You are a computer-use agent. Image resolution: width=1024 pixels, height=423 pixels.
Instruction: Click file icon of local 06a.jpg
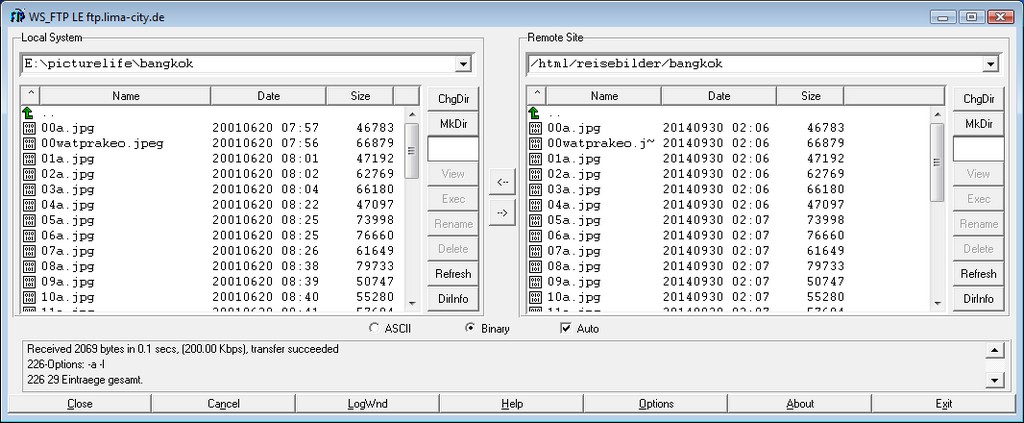coord(29,236)
